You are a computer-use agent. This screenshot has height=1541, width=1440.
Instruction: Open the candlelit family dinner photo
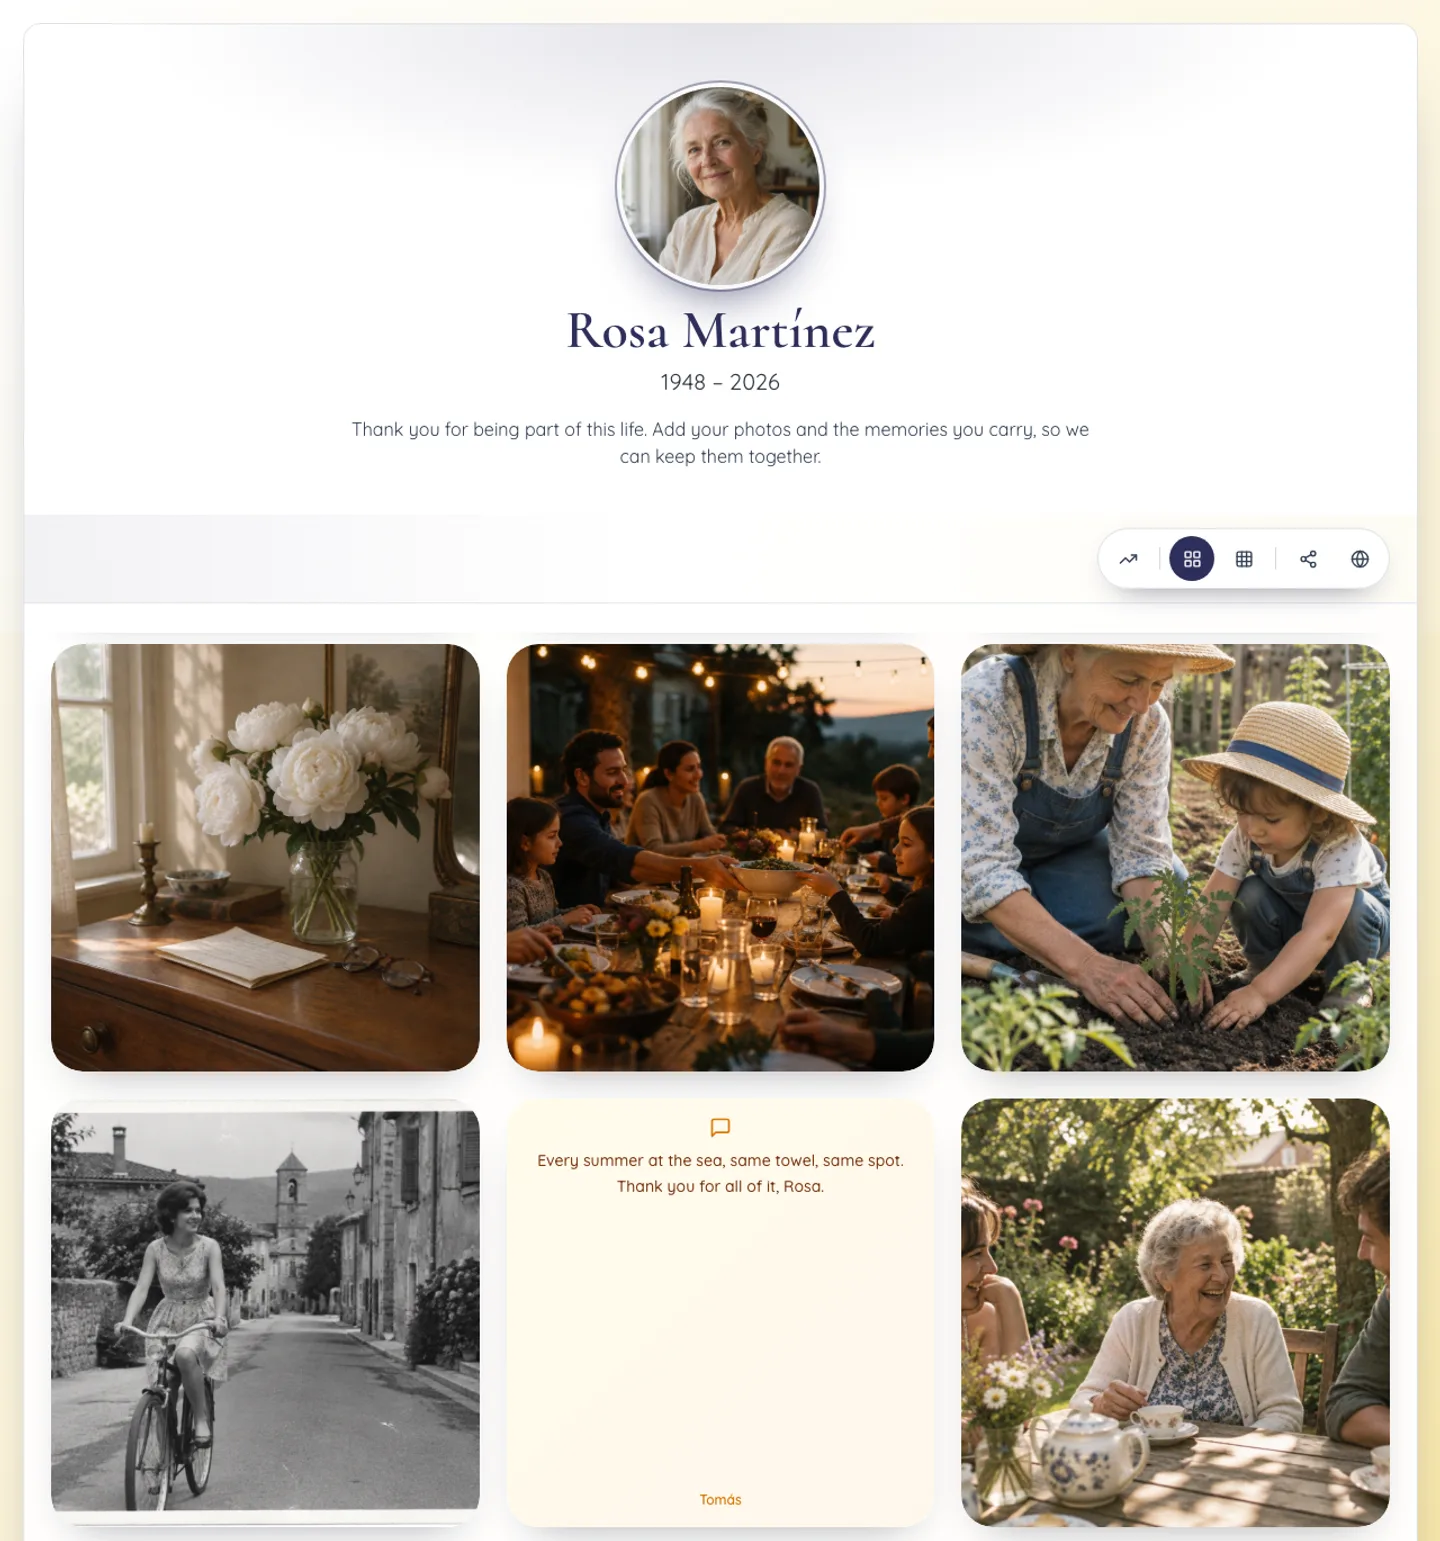[x=720, y=857]
